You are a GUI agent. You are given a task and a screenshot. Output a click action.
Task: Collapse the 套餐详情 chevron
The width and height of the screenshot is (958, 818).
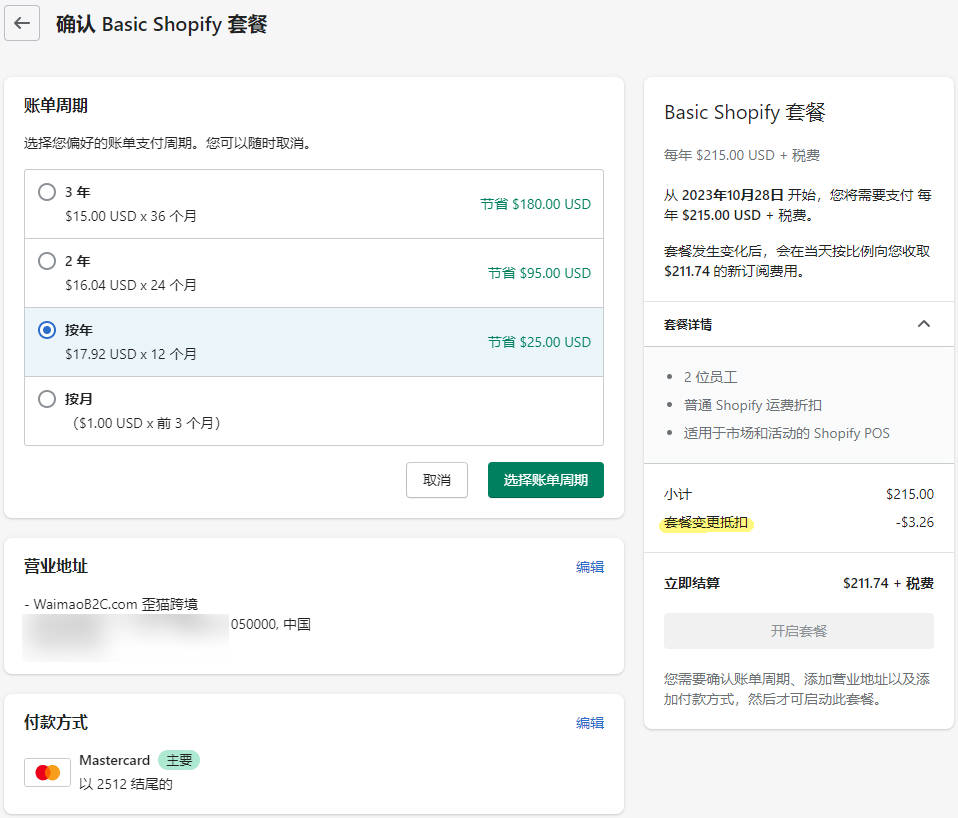pos(924,324)
